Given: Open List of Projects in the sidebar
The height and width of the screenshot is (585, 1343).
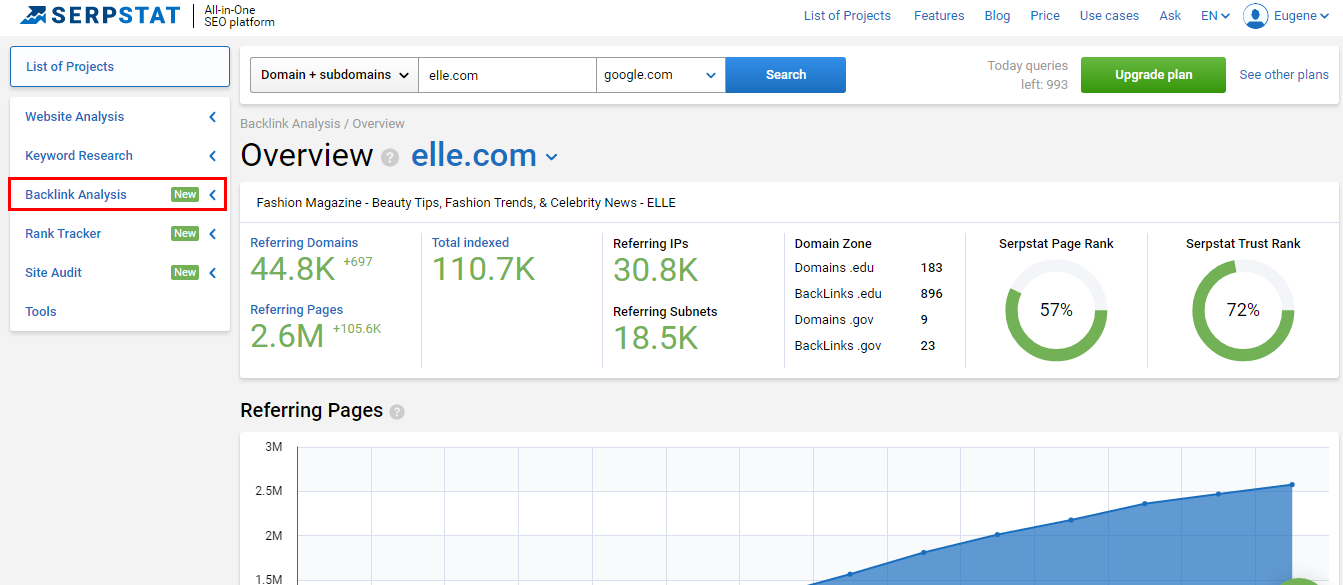Looking at the screenshot, I should [120, 67].
